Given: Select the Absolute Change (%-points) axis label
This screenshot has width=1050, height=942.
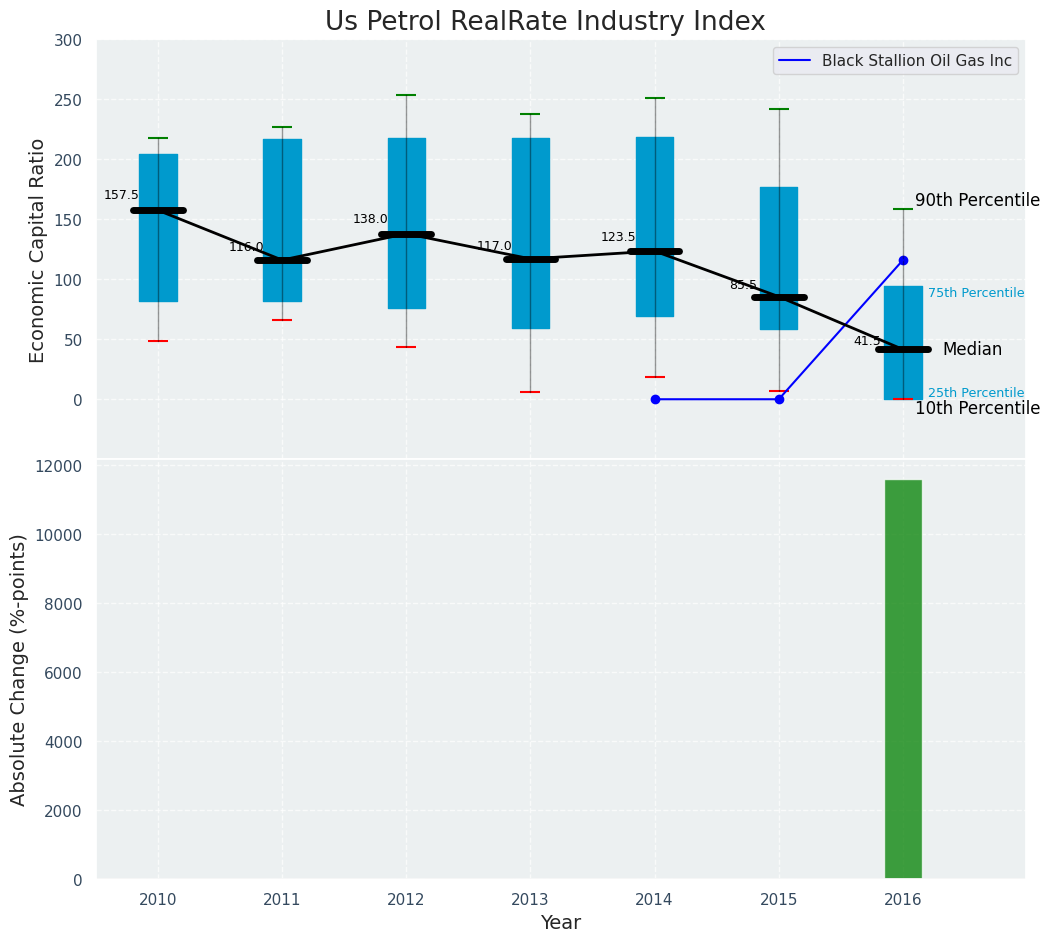Looking at the screenshot, I should click(19, 669).
